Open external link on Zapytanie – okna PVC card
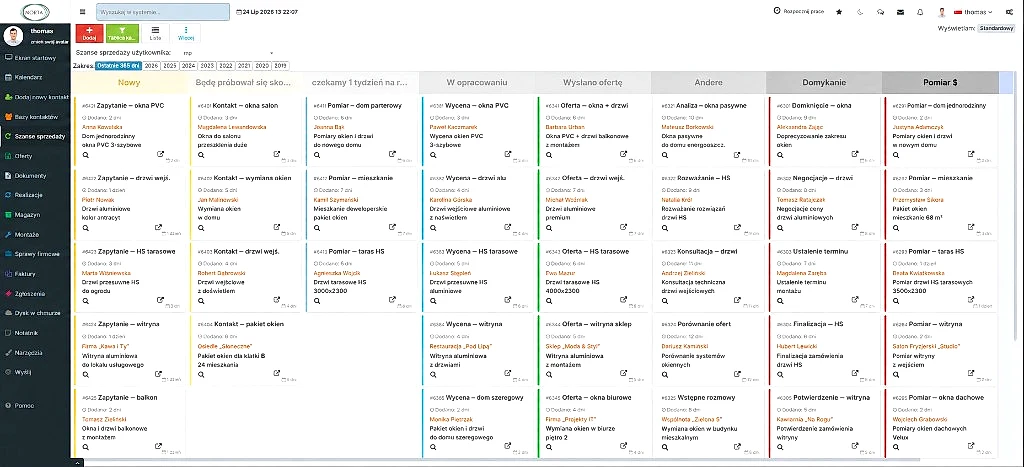Screen dimensions: 1024x467 pos(159,154)
